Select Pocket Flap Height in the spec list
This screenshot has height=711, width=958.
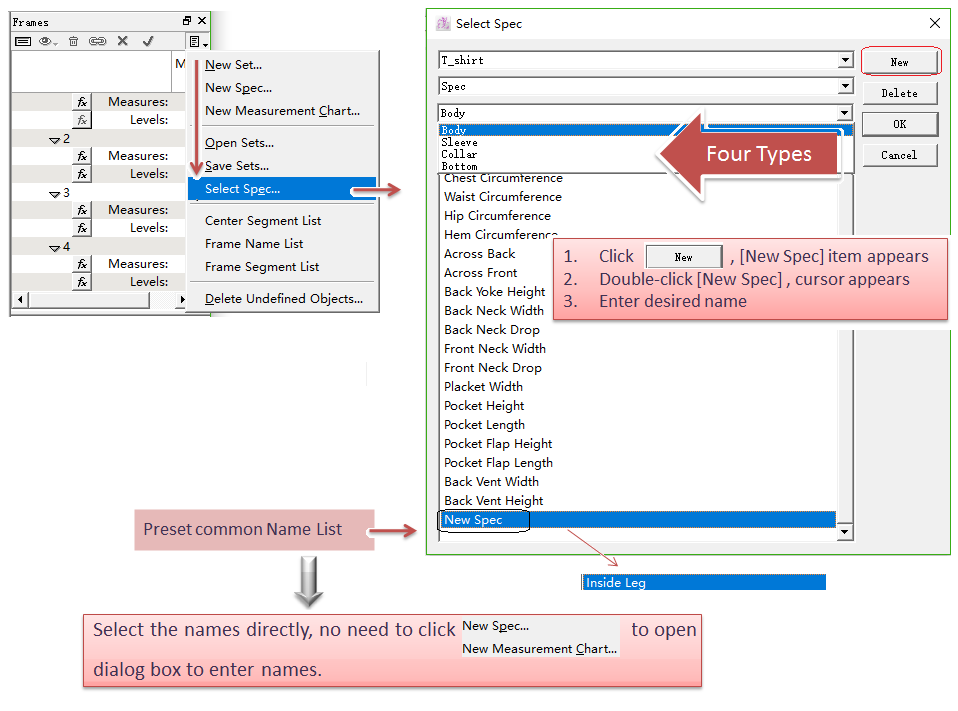point(498,444)
